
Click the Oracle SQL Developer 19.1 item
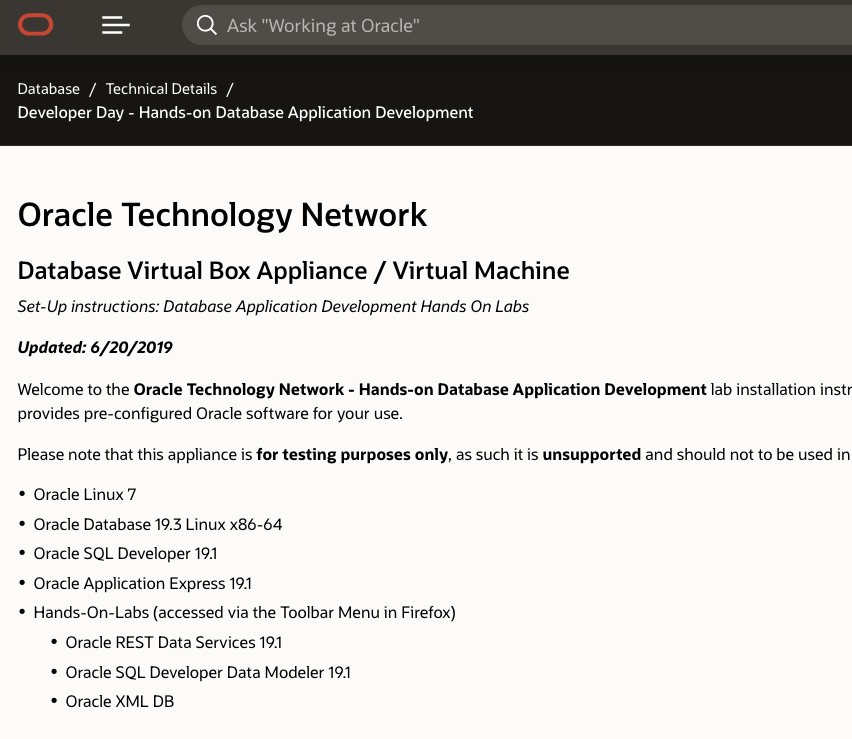click(125, 554)
